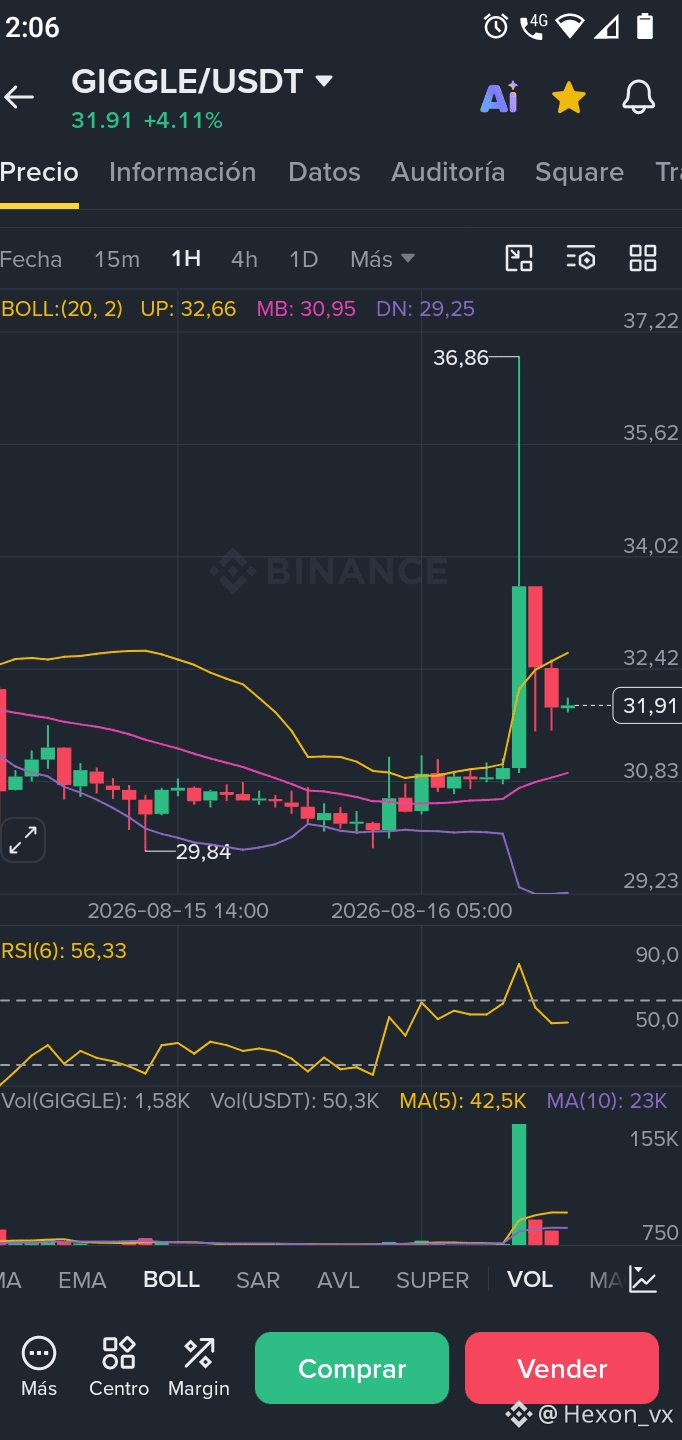Tap the MA(10): 23K volume label

pyautogui.click(x=607, y=1101)
